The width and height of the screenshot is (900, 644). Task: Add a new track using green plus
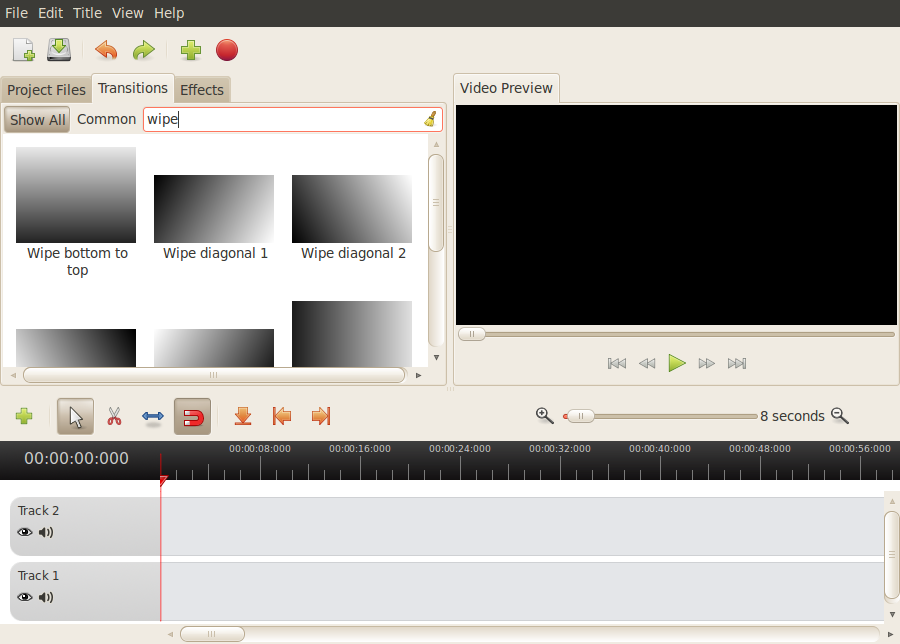click(x=24, y=416)
